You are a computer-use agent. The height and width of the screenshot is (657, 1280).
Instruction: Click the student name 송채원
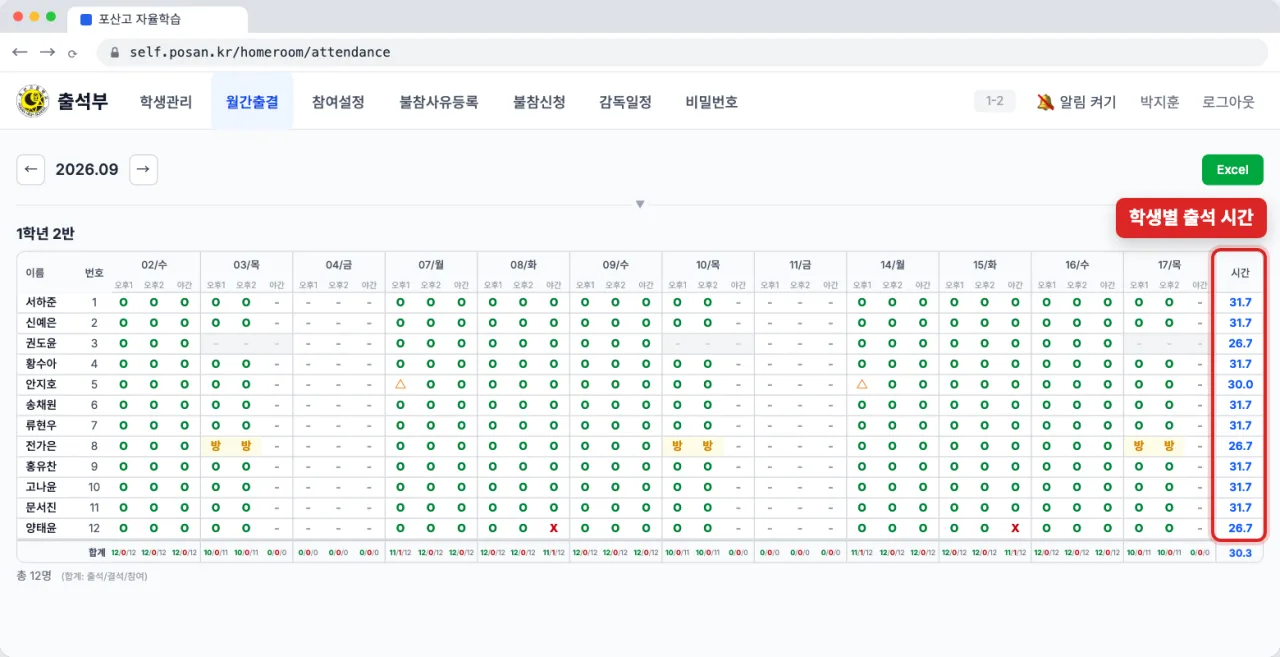[x=41, y=405]
